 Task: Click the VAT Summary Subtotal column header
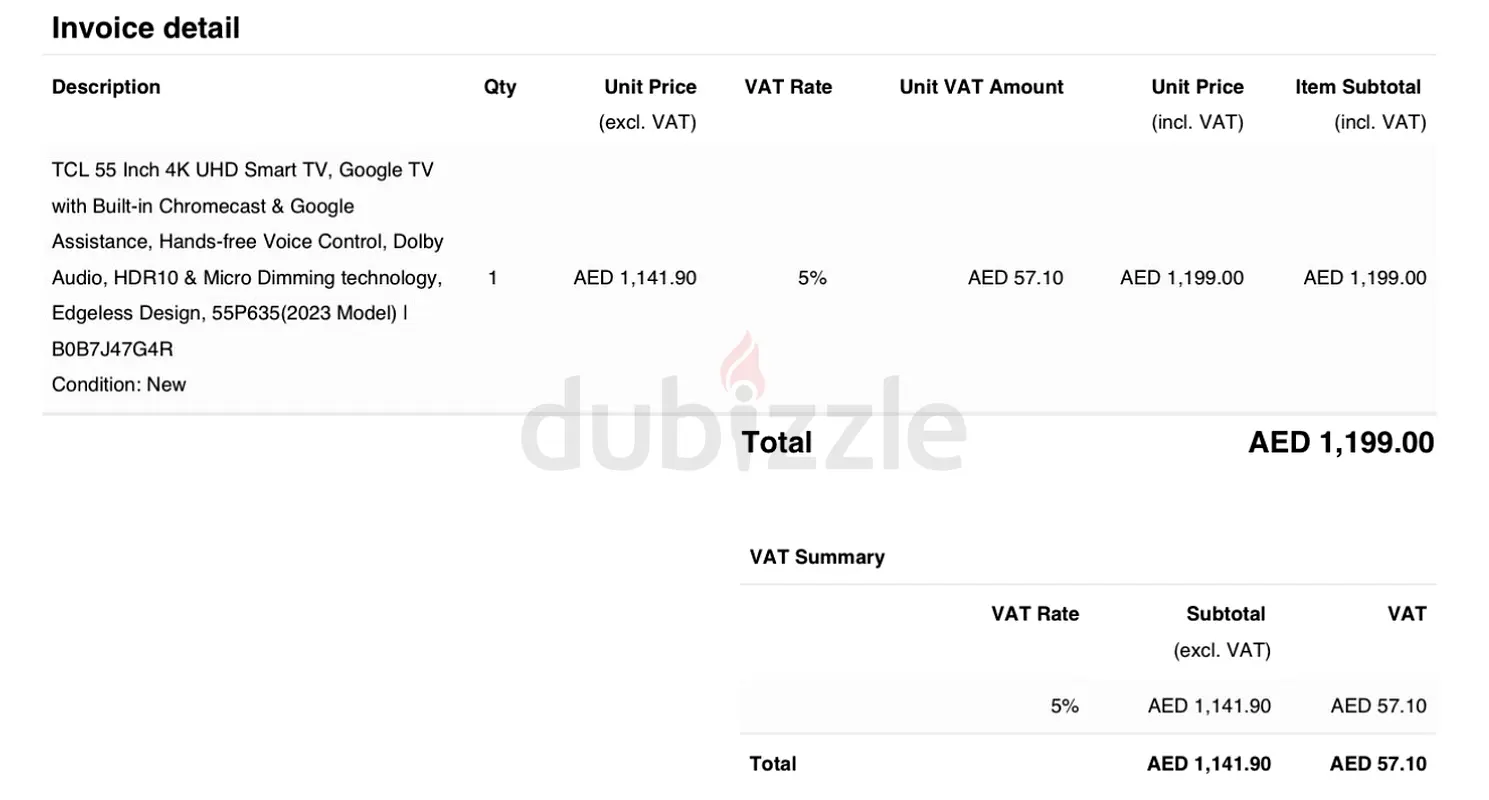click(1225, 614)
